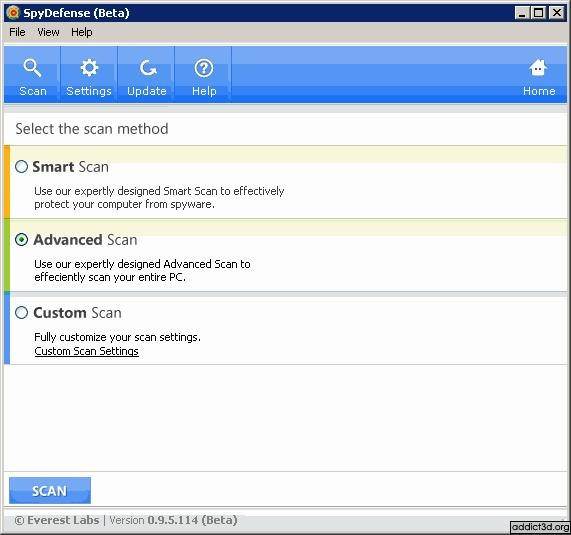This screenshot has height=535, width=571.
Task: Open the View menu
Action: pyautogui.click(x=48, y=32)
